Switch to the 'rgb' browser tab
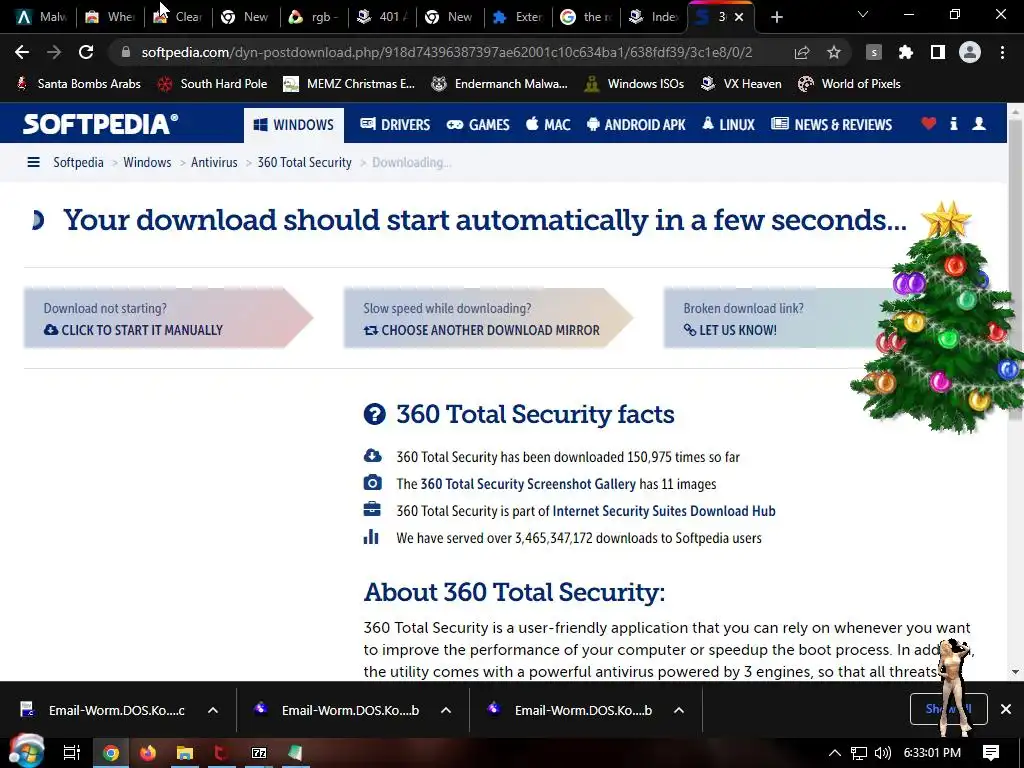The height and width of the screenshot is (768, 1024). click(x=314, y=17)
